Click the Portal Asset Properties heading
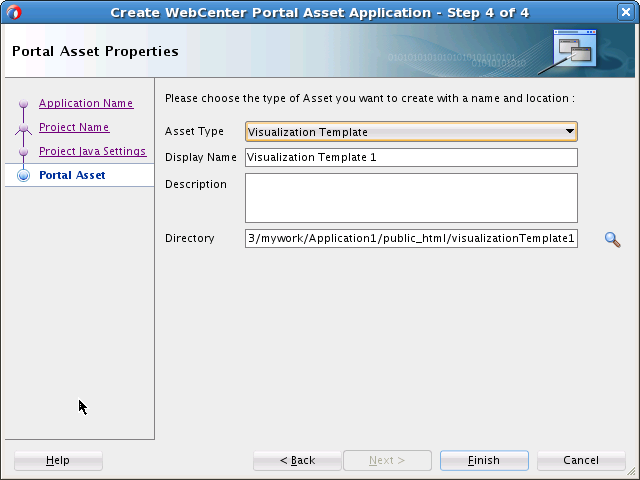The height and width of the screenshot is (480, 640). pyautogui.click(x=95, y=51)
